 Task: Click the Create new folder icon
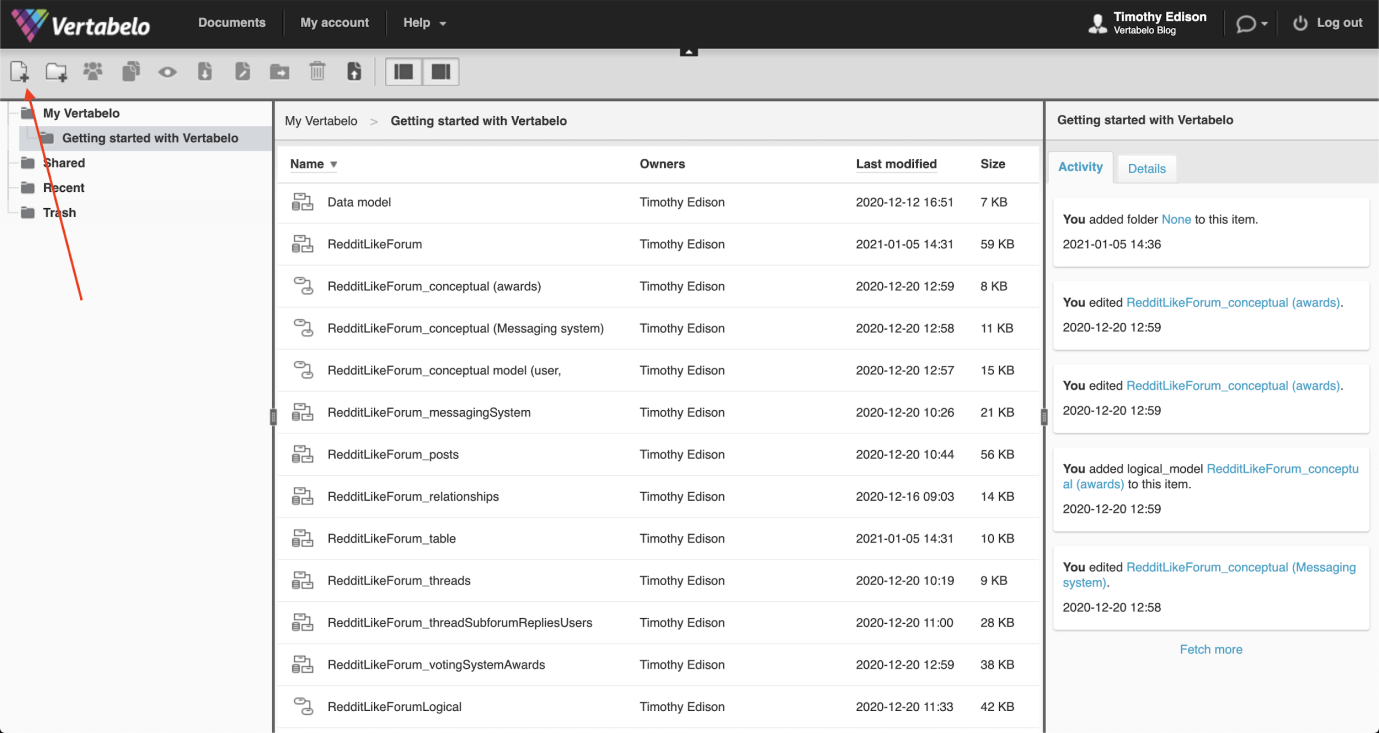tap(56, 72)
